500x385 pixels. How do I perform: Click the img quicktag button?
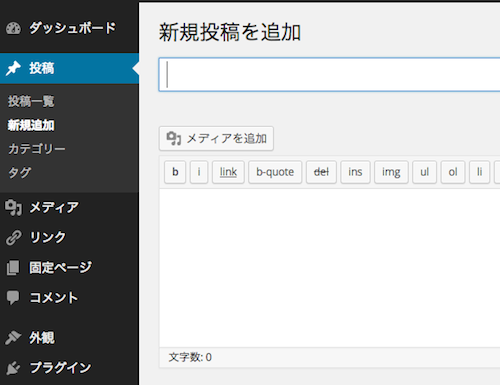pos(391,172)
